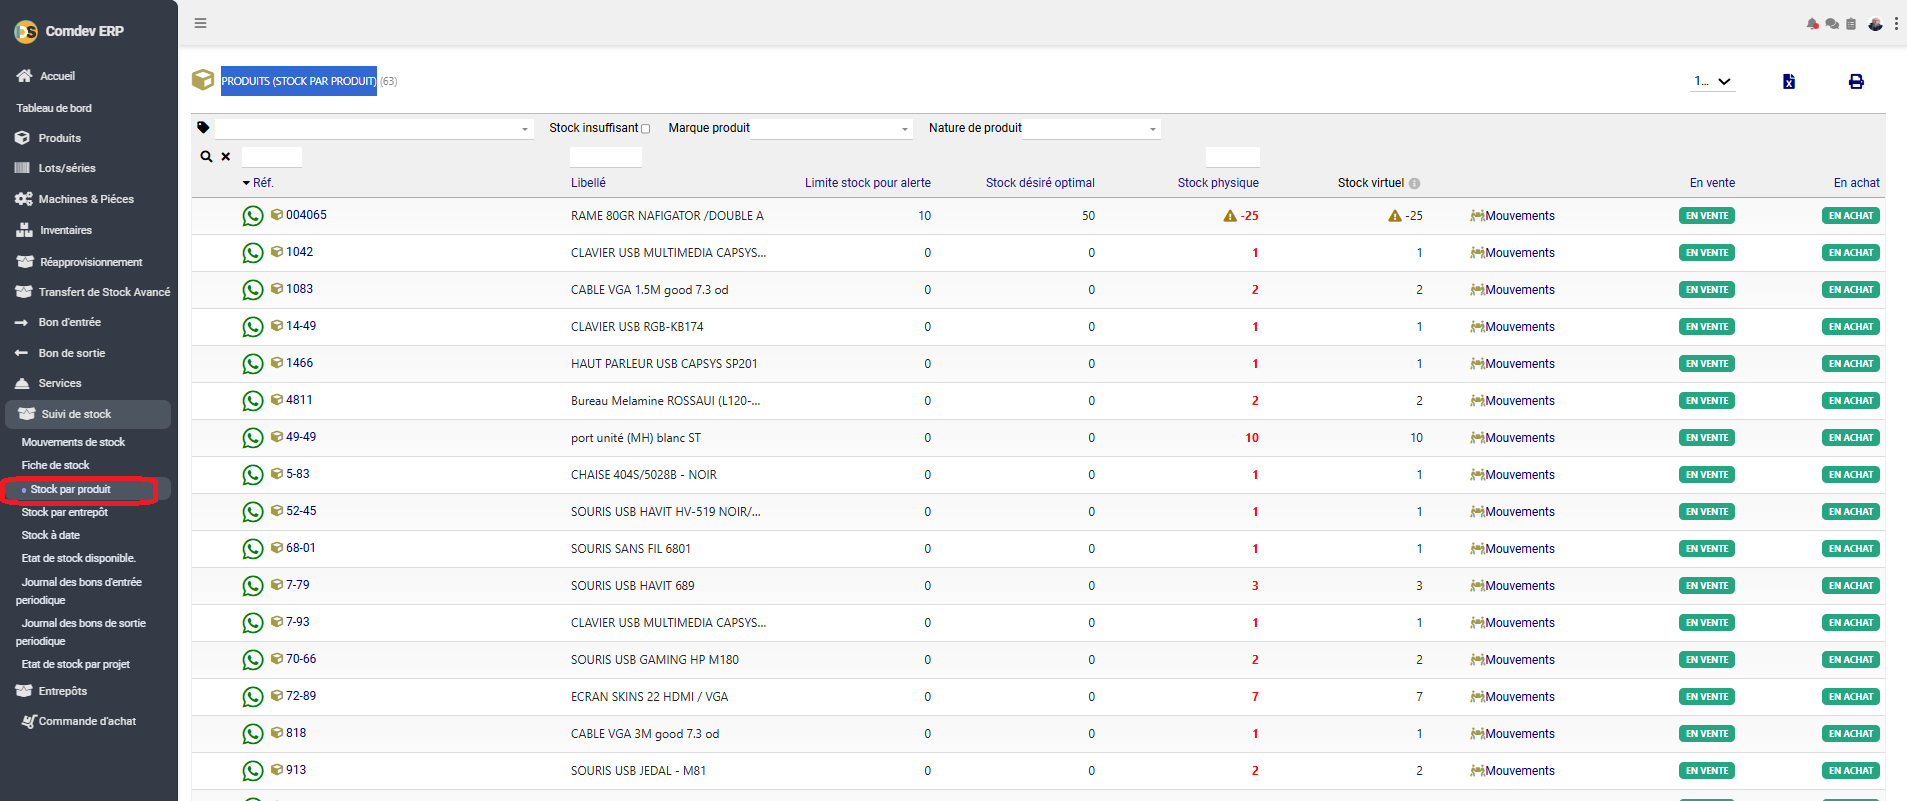The width and height of the screenshot is (1907, 801).
Task: Click EN VENTE badge for product 1042
Action: pyautogui.click(x=1707, y=253)
